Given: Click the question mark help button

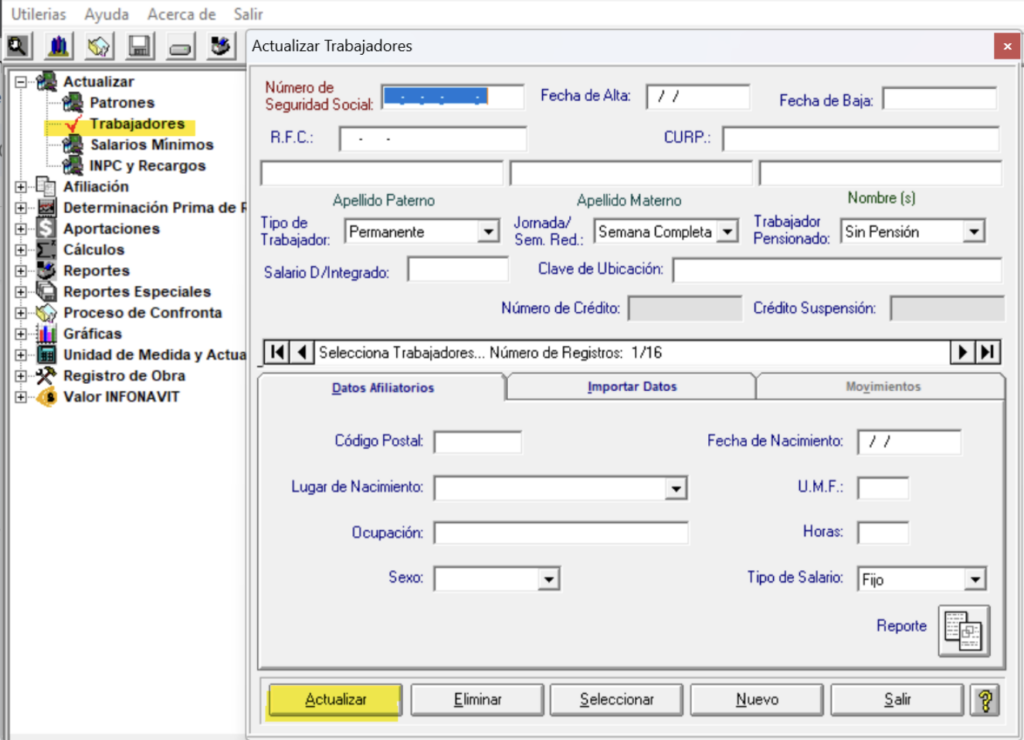Looking at the screenshot, I should click(x=985, y=700).
